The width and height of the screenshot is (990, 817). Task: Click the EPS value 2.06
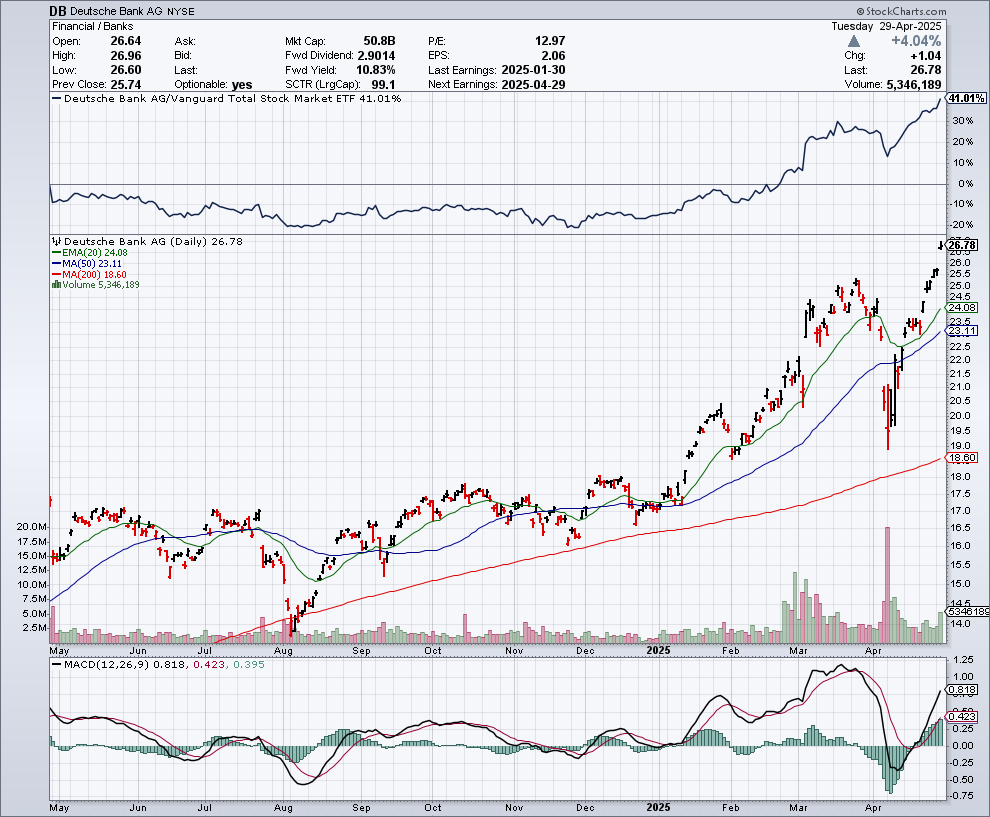click(553, 56)
